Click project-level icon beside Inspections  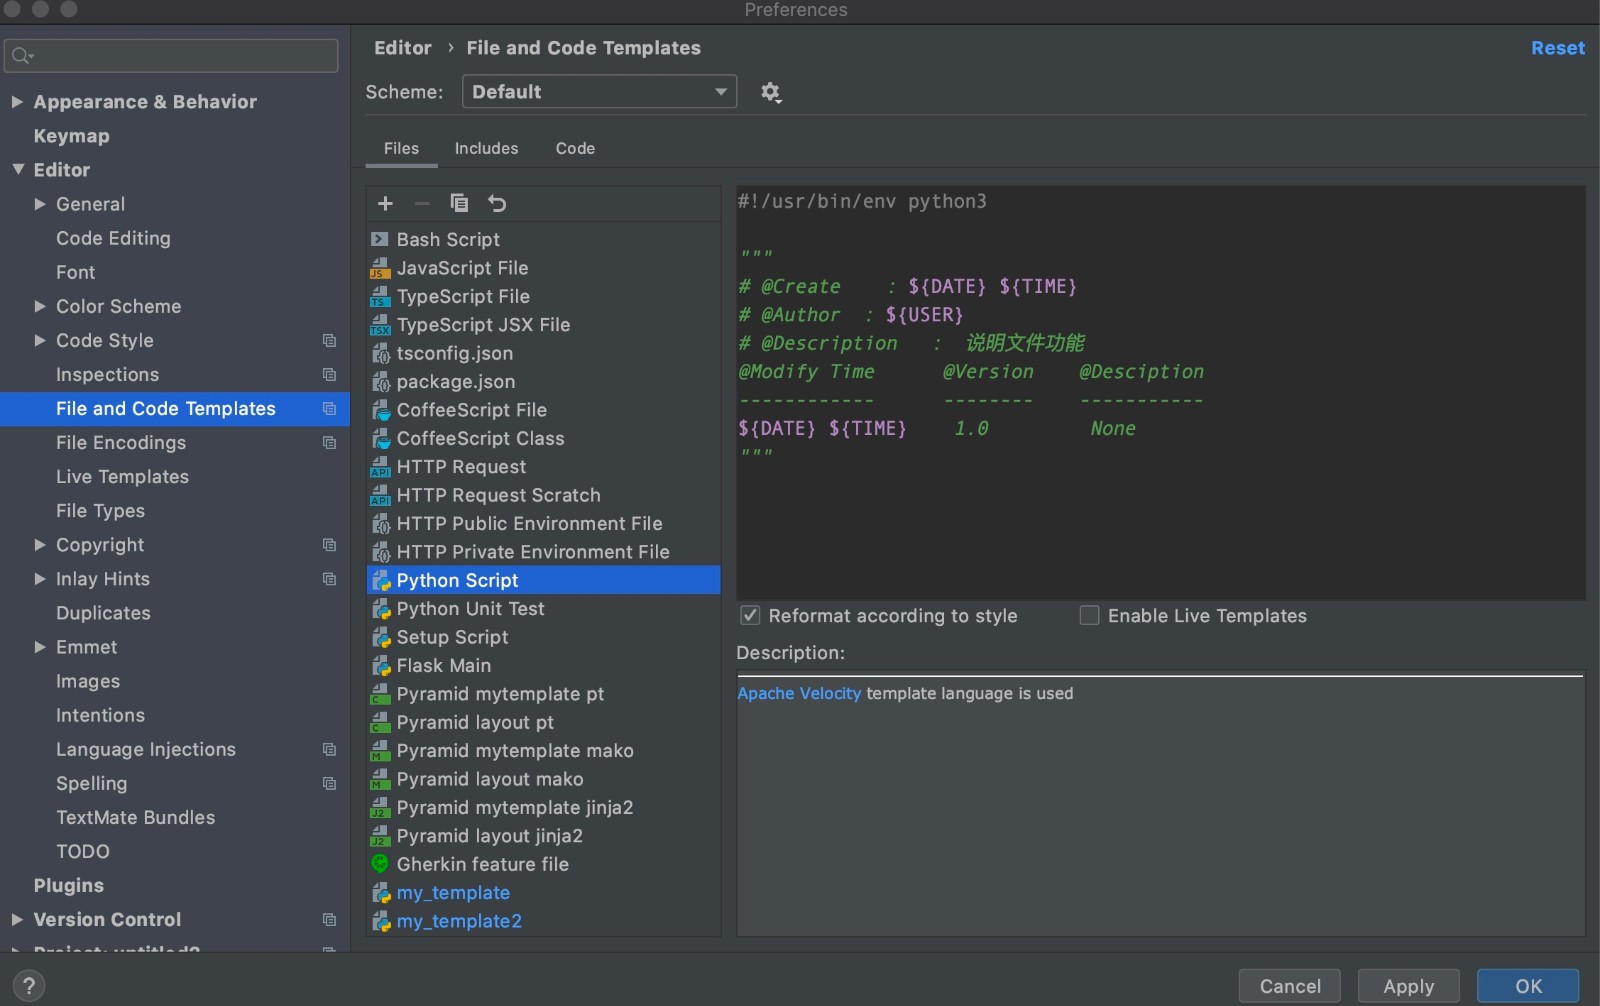tap(329, 375)
